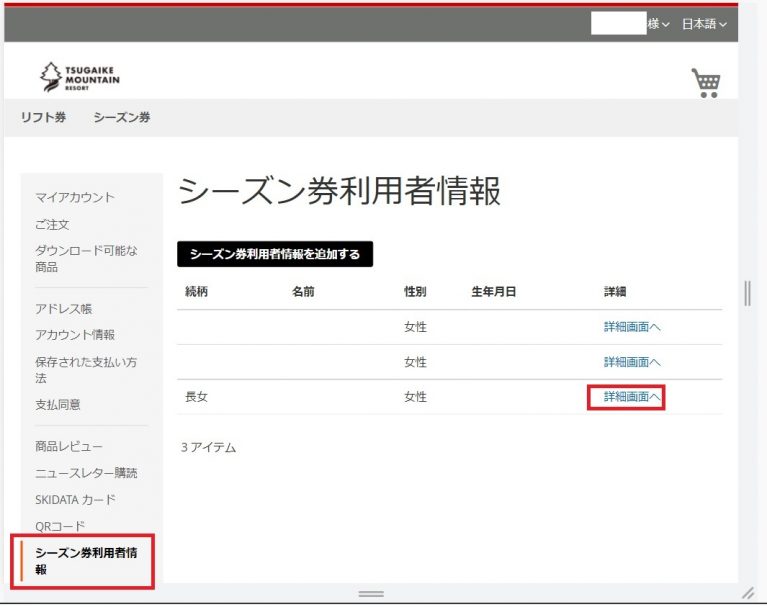767x607 pixels.
Task: Select ダウンロード可能な商品 sidebar link
Action: [86, 258]
